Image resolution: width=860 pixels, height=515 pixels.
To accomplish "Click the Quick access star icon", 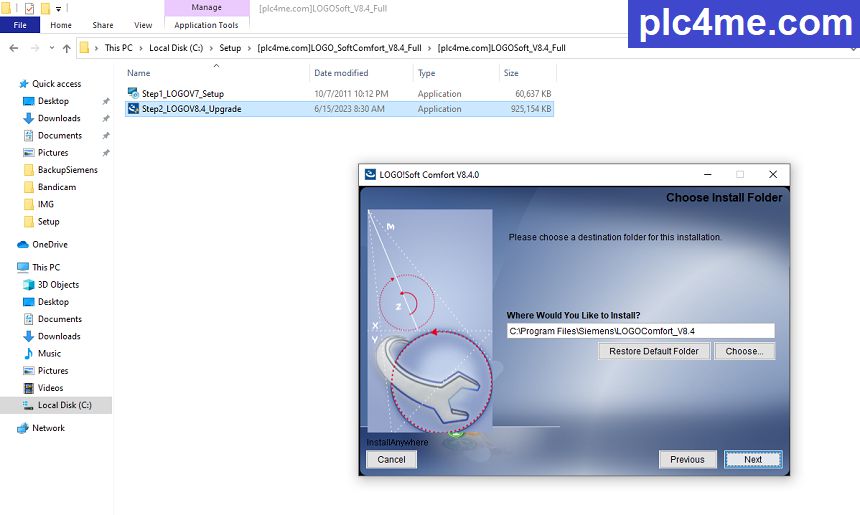I will (x=23, y=83).
